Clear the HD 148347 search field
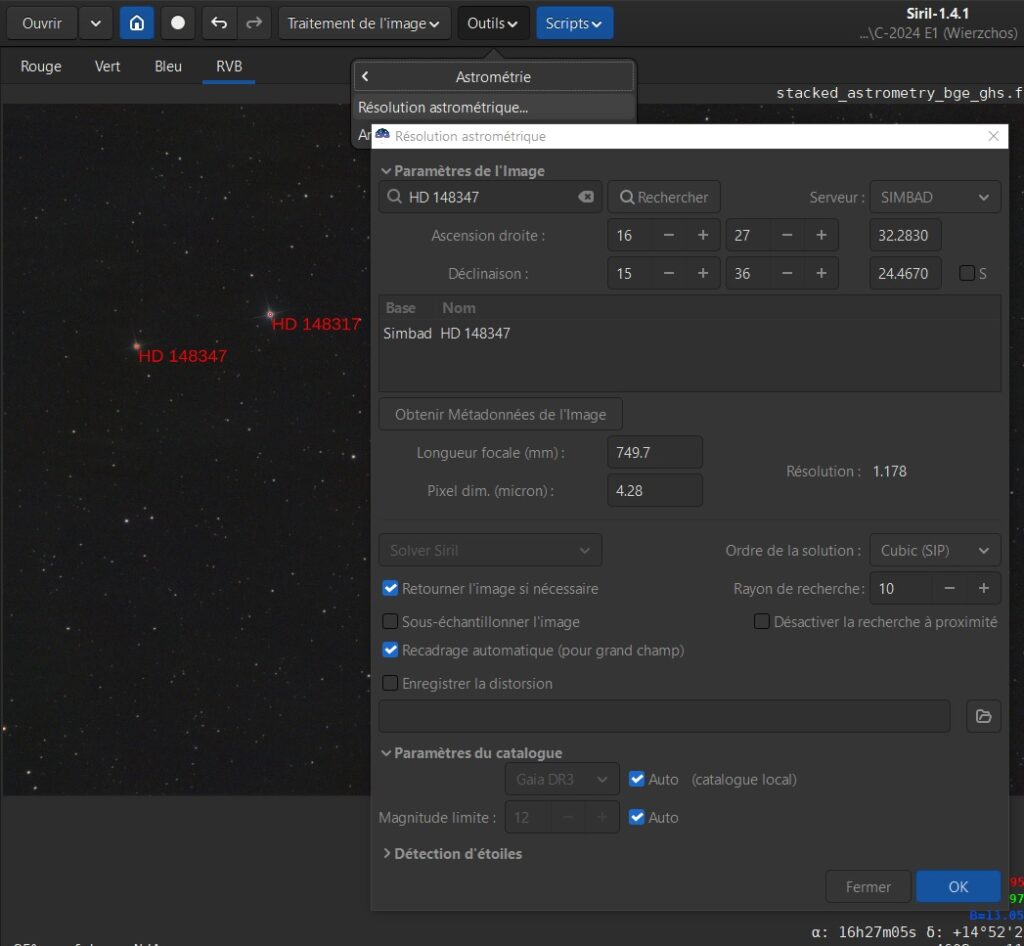Screen dimensions: 1024x946 [586, 197]
